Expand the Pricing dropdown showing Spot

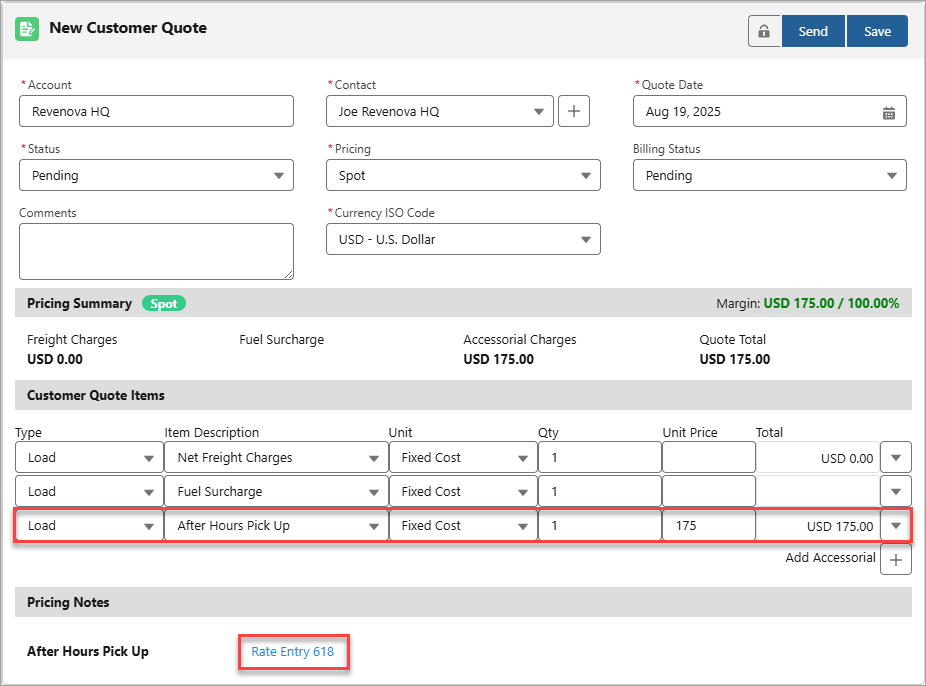[463, 175]
